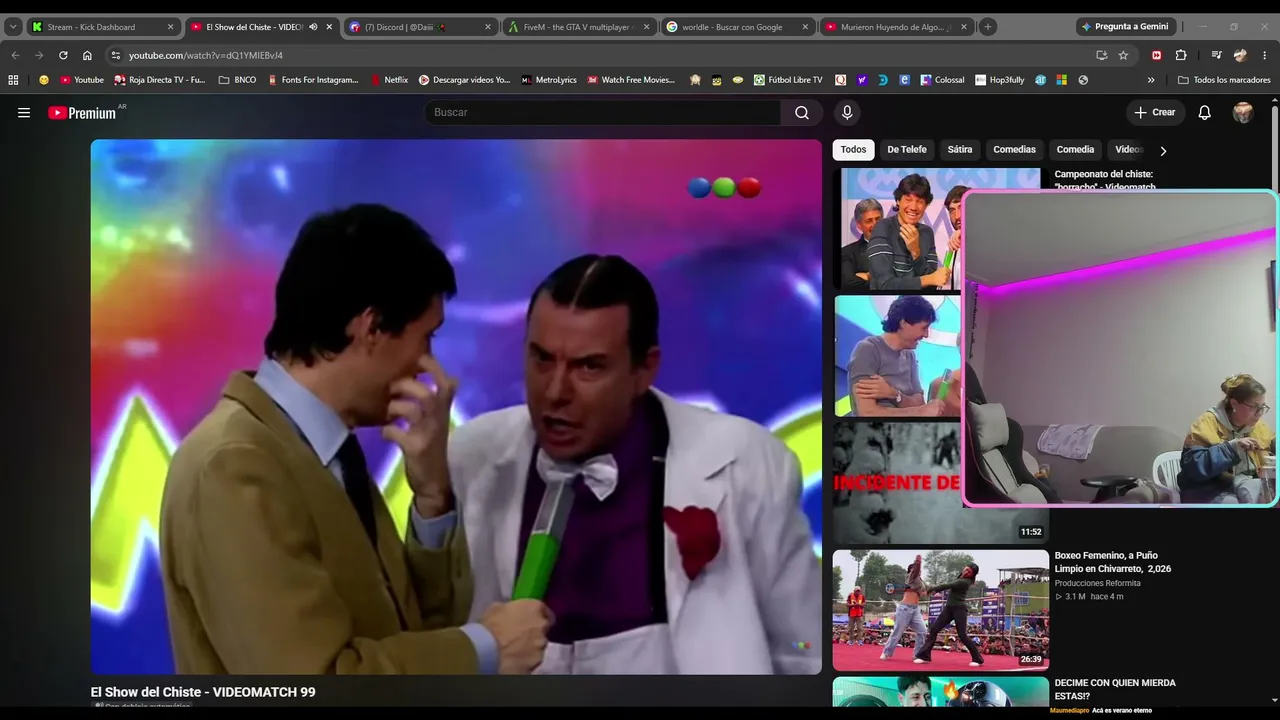This screenshot has width=1280, height=720.
Task: Mute the El Show del Chiste tab audio
Action: click(313, 27)
